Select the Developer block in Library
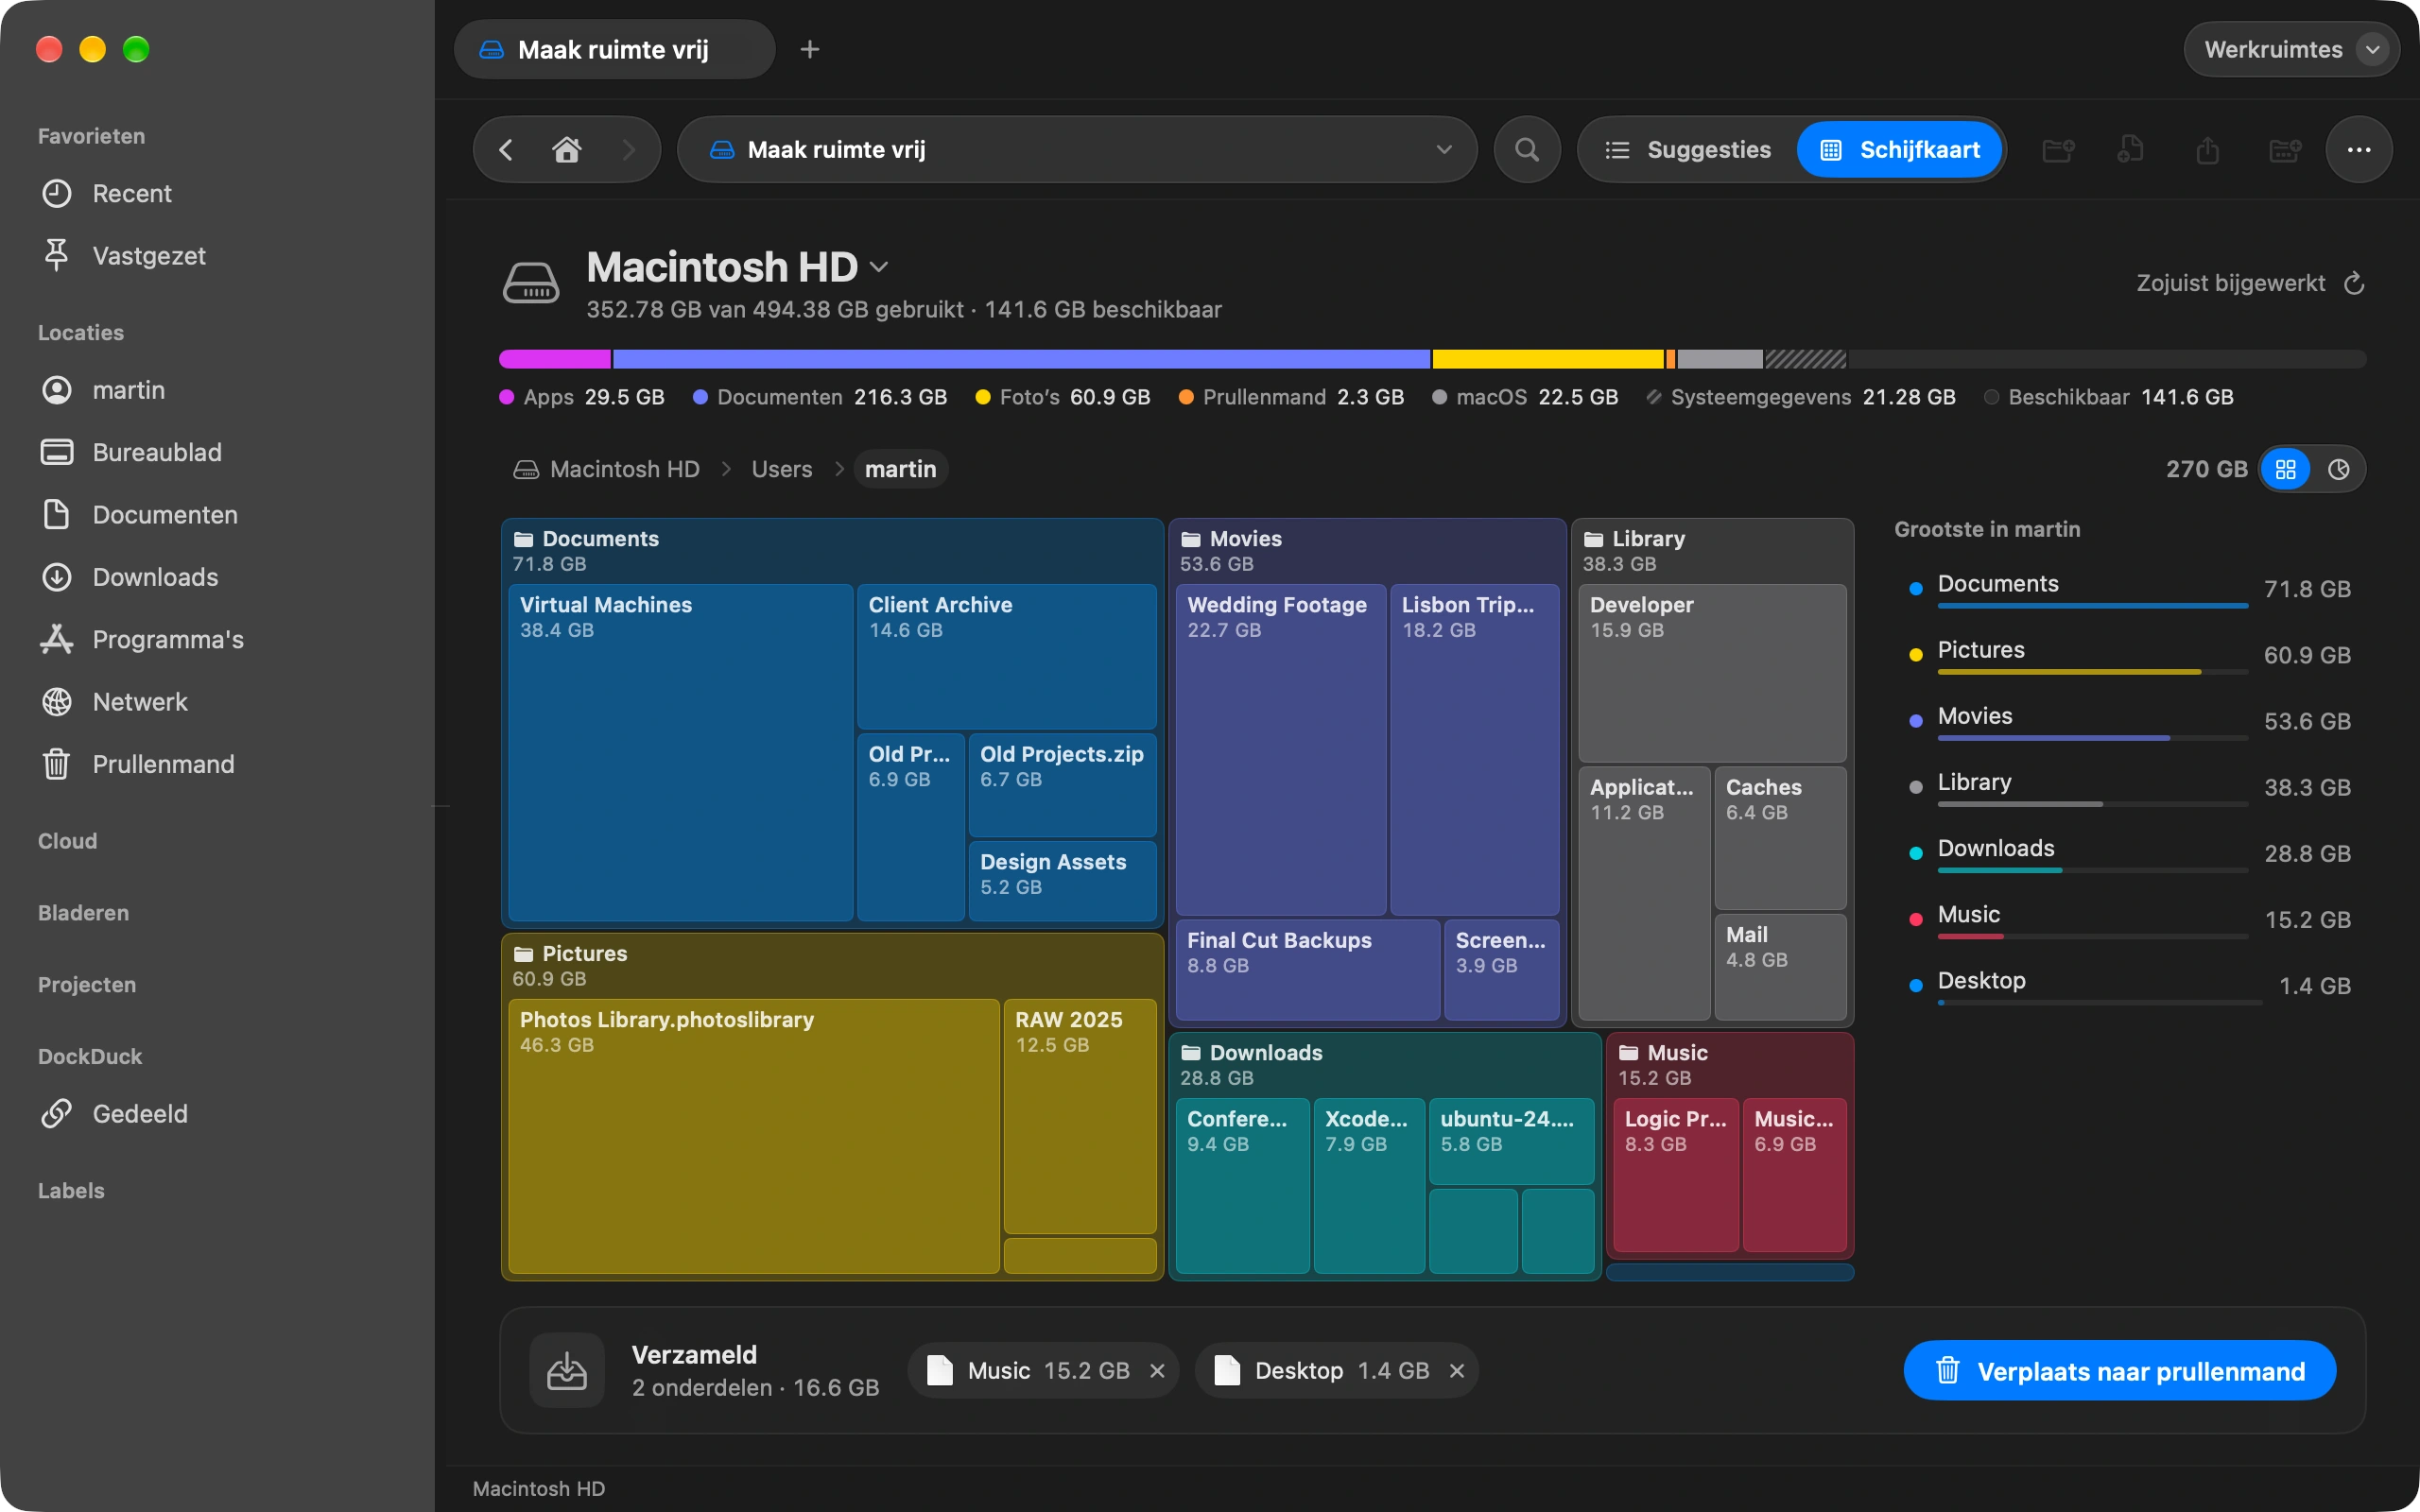This screenshot has width=2420, height=1512. coord(1711,673)
